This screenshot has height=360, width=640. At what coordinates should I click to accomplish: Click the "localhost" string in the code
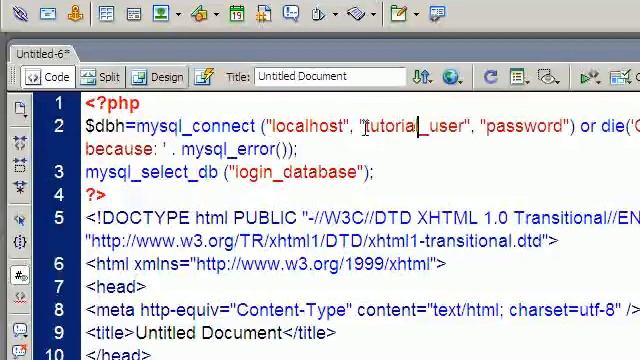pyautogui.click(x=307, y=126)
